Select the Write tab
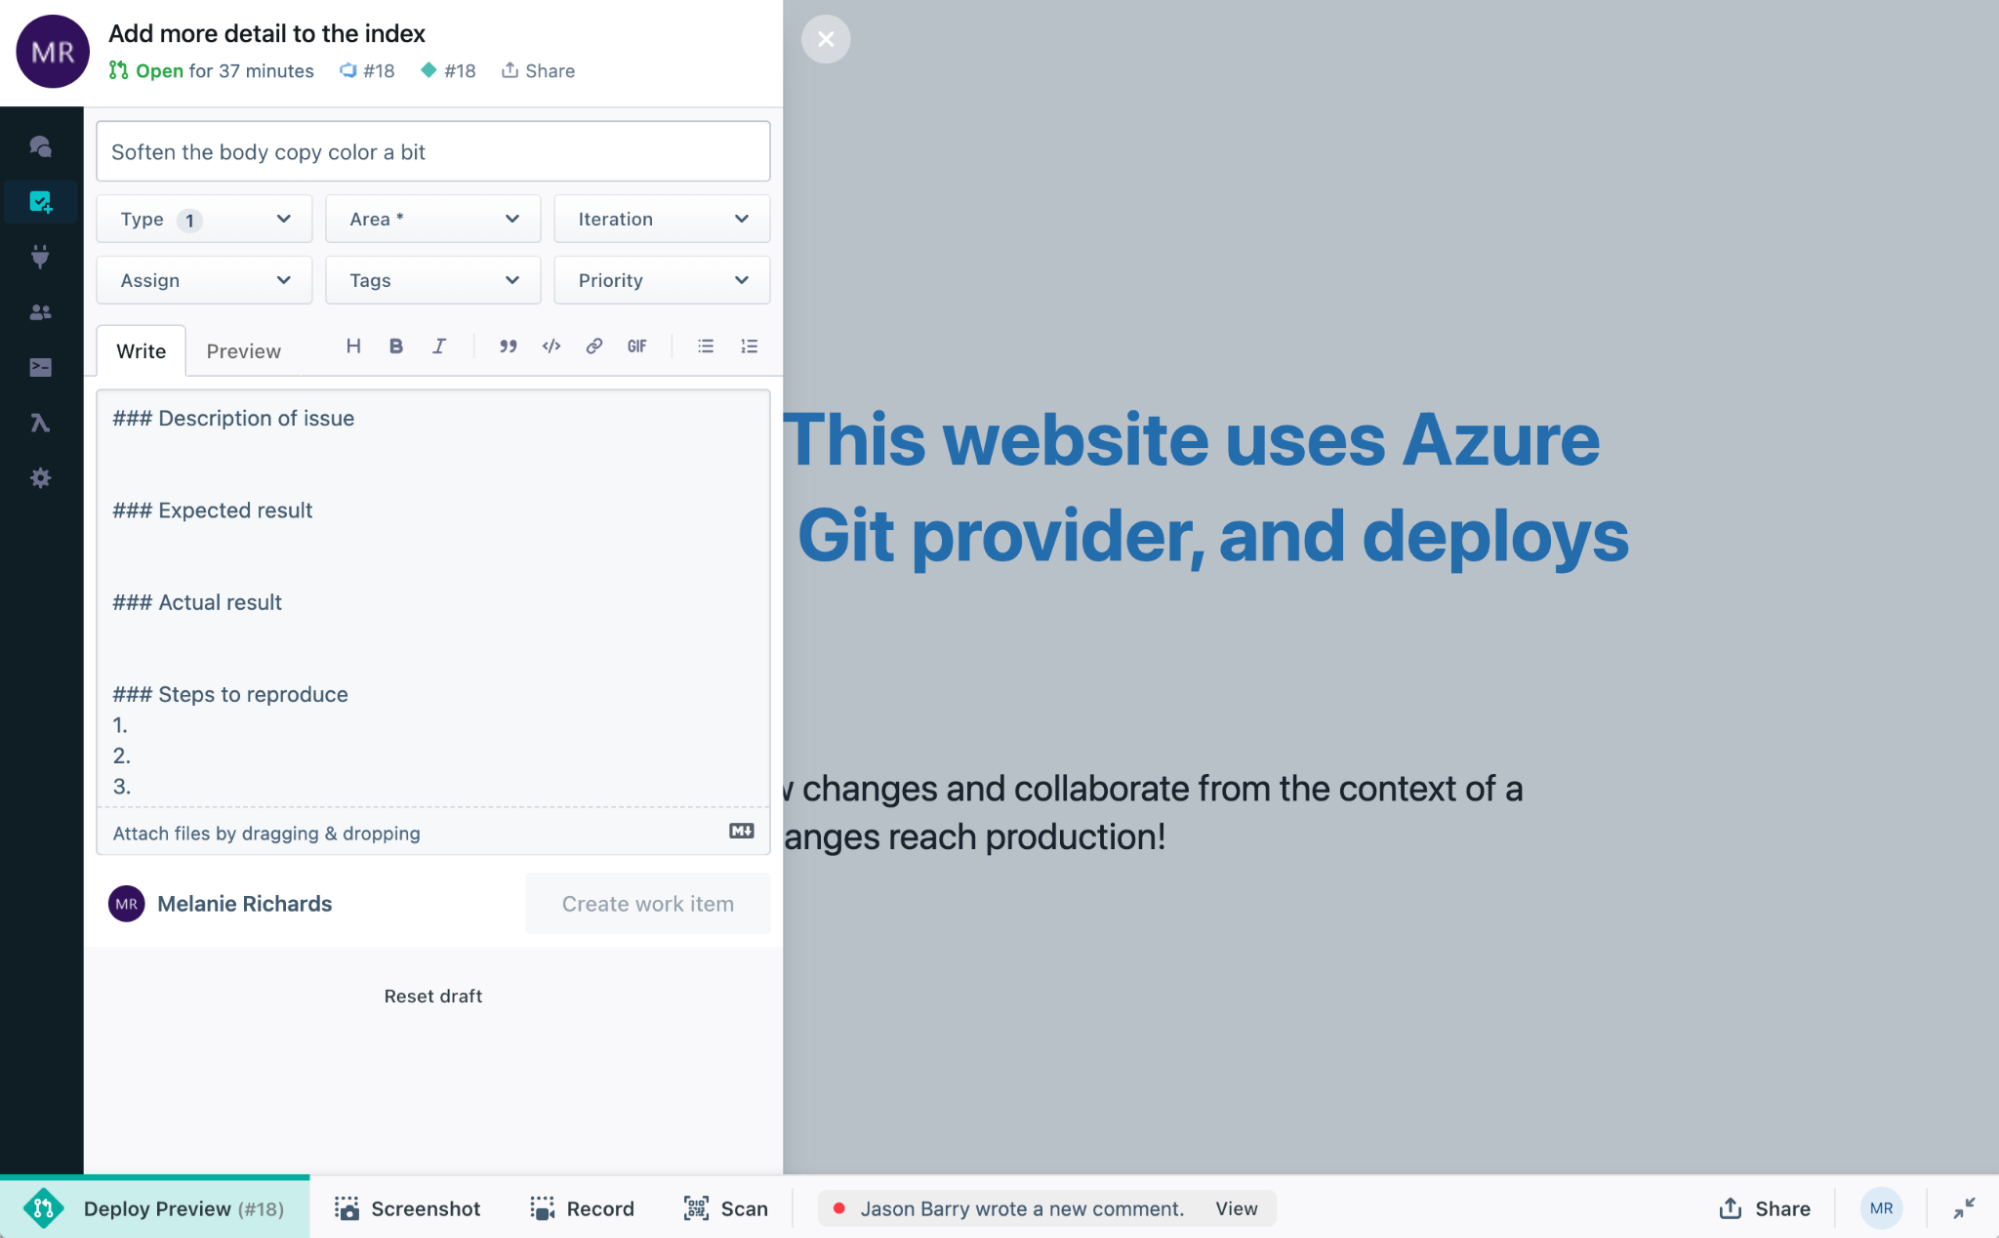Viewport: 1999px width, 1238px height. click(141, 351)
